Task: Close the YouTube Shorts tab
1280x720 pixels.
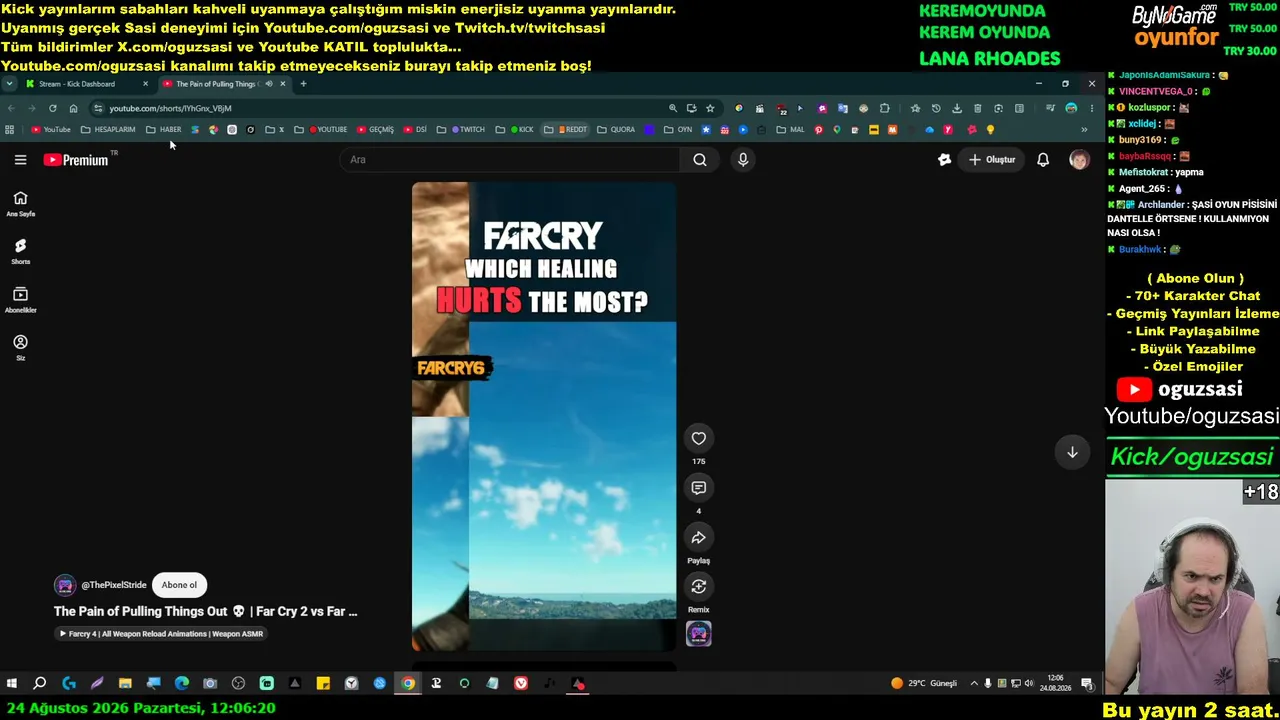Action: pos(283,84)
